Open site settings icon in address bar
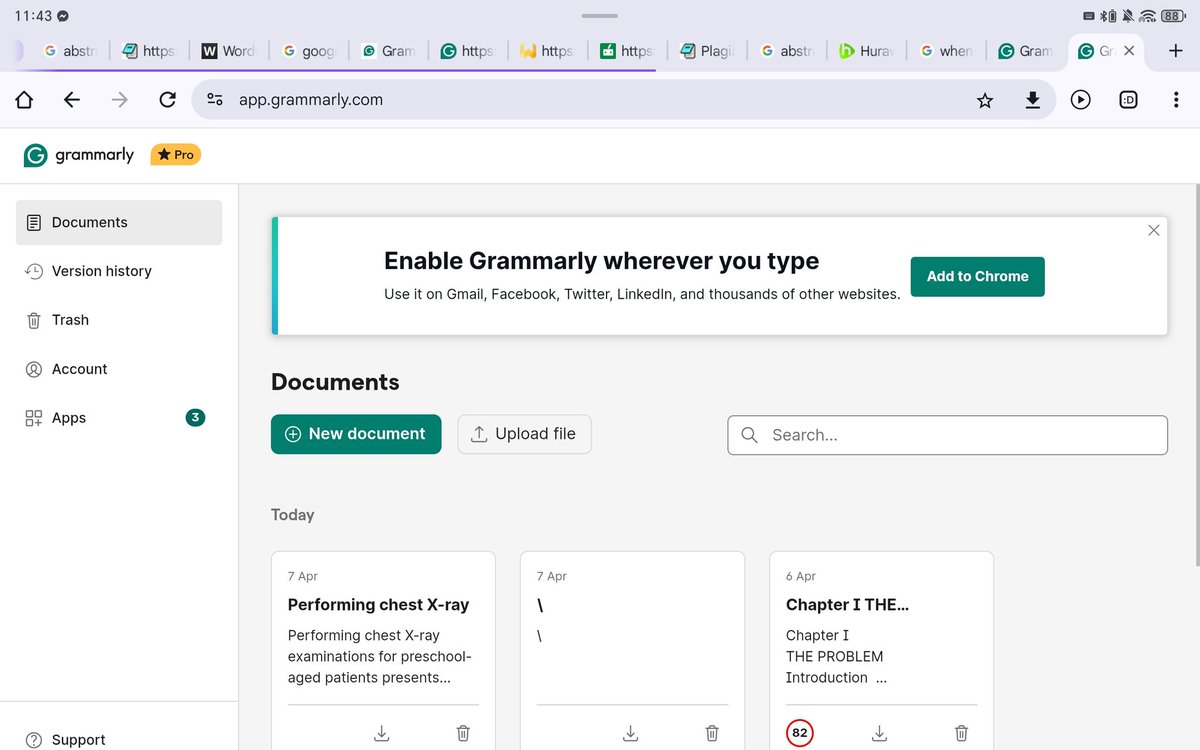Screen dimensions: 1200x750 [214, 100]
